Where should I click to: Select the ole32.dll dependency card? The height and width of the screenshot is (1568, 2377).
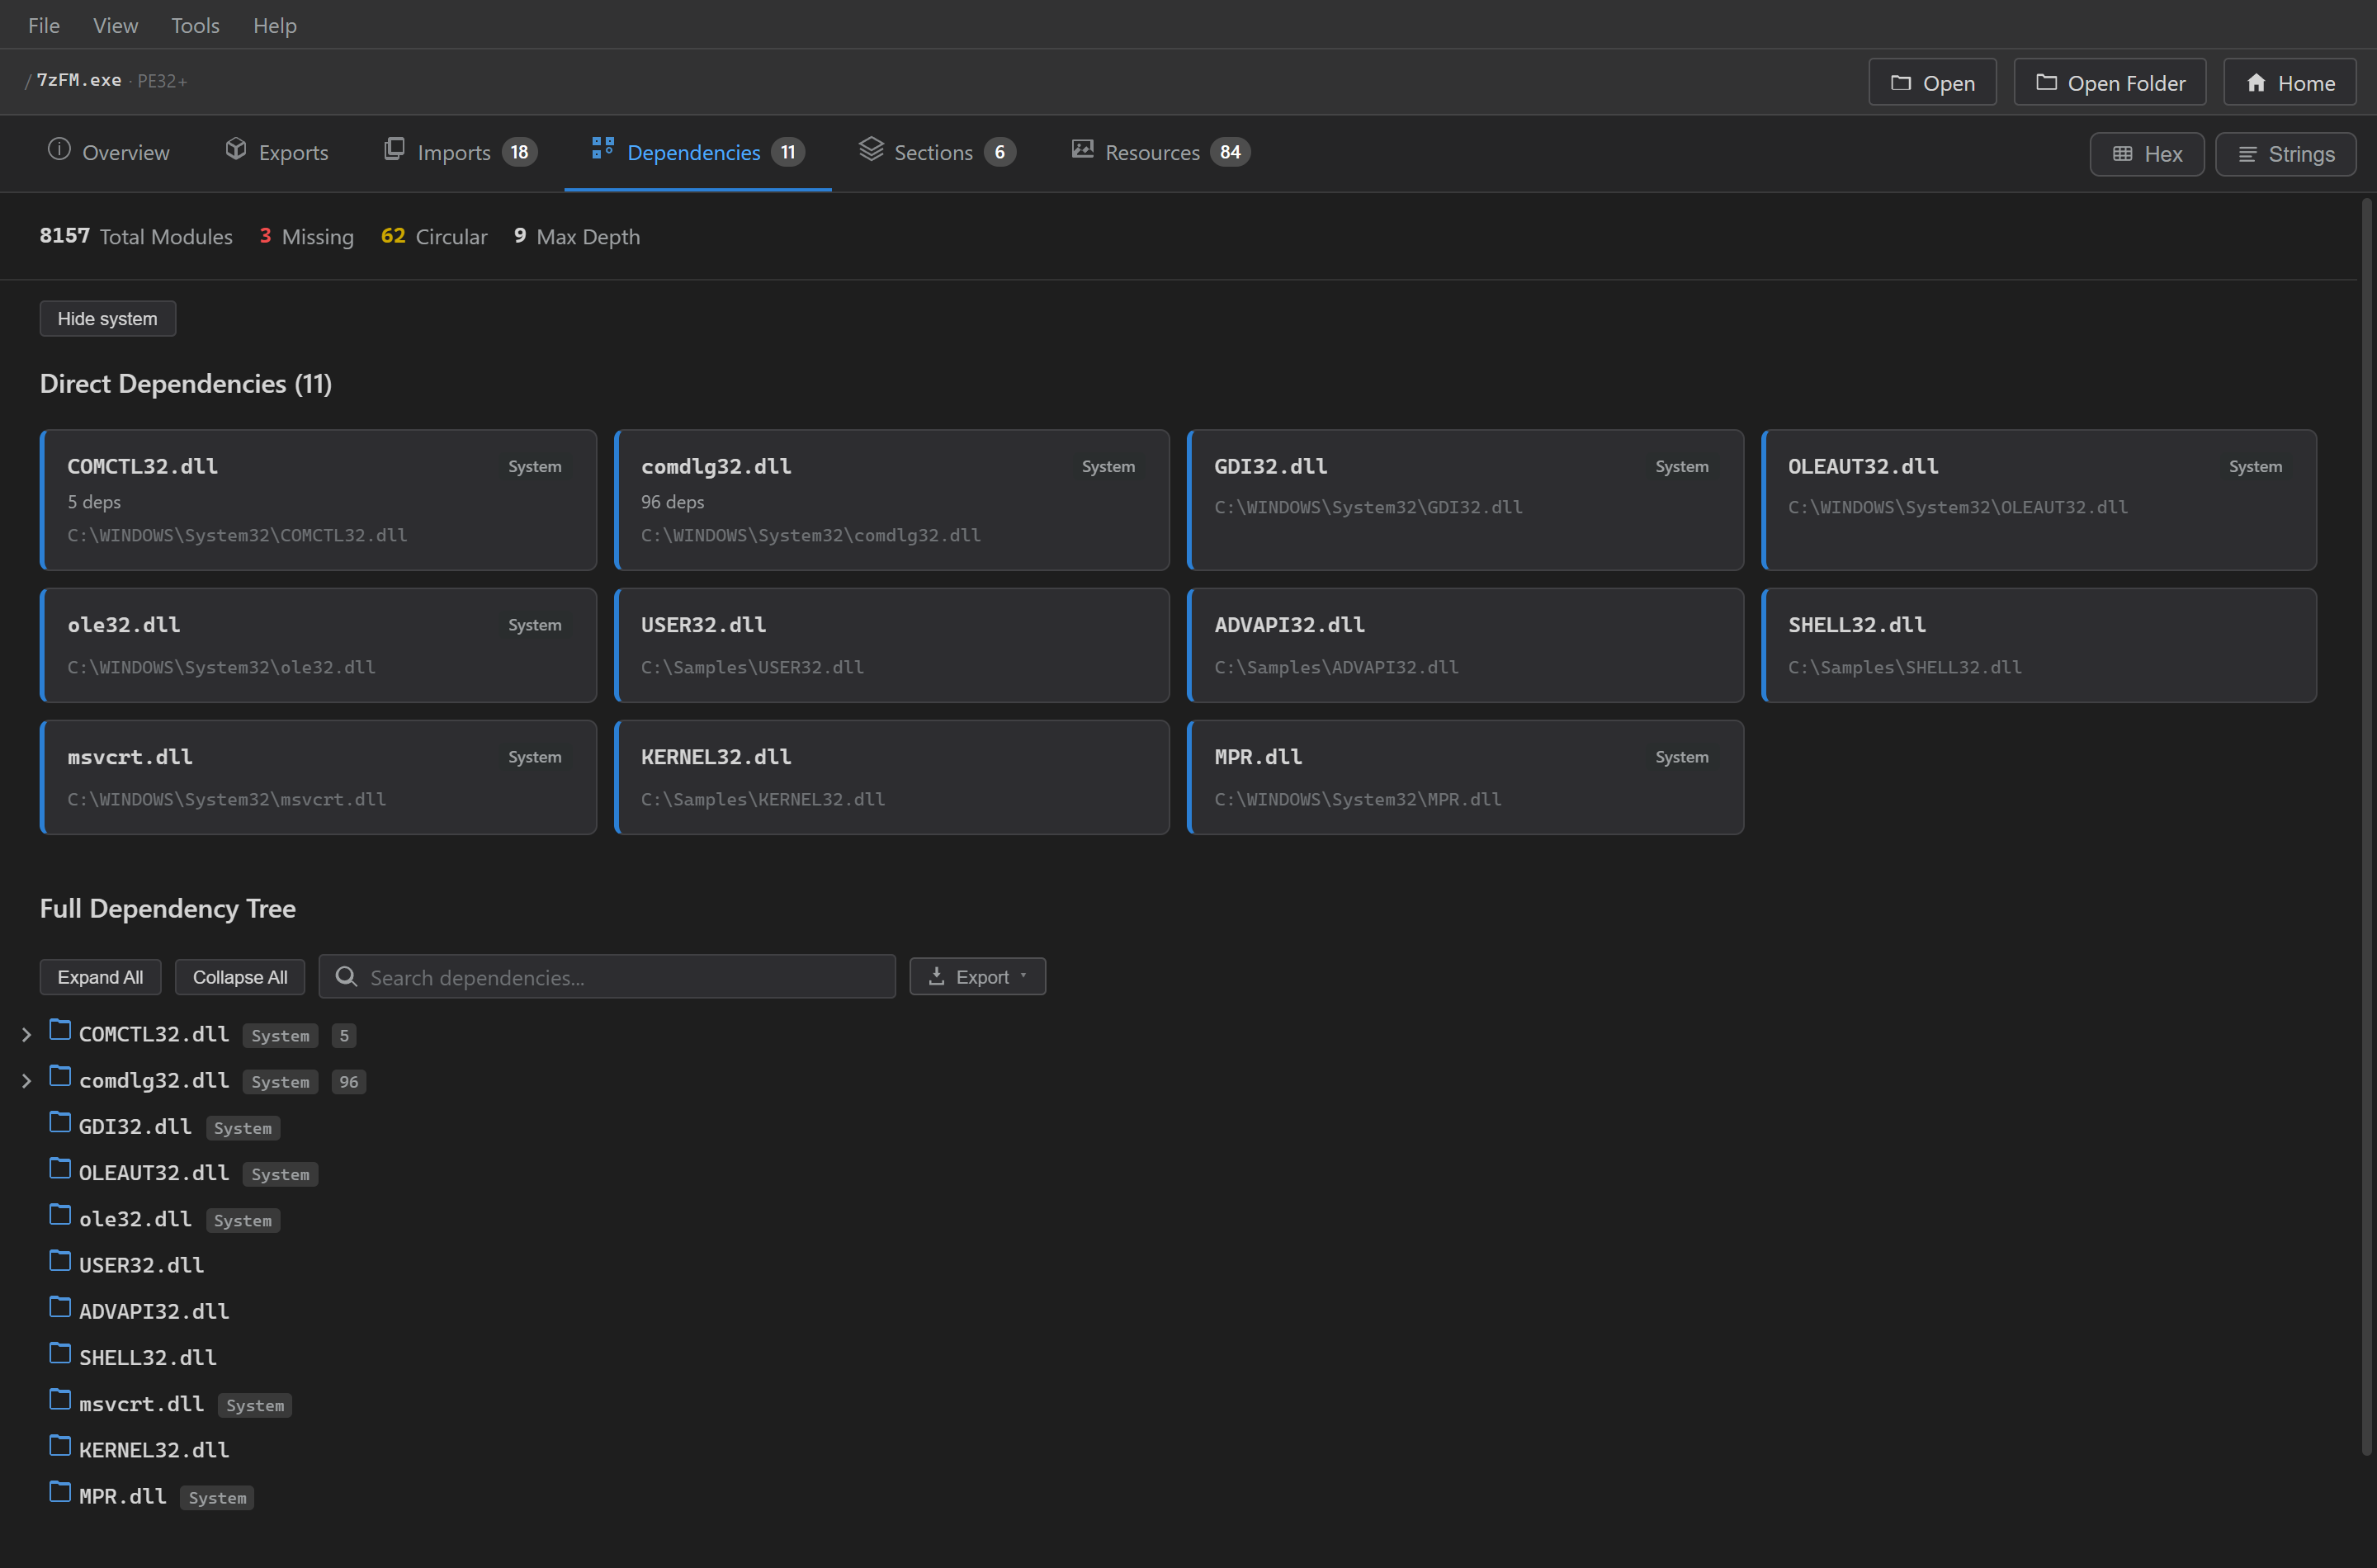318,645
